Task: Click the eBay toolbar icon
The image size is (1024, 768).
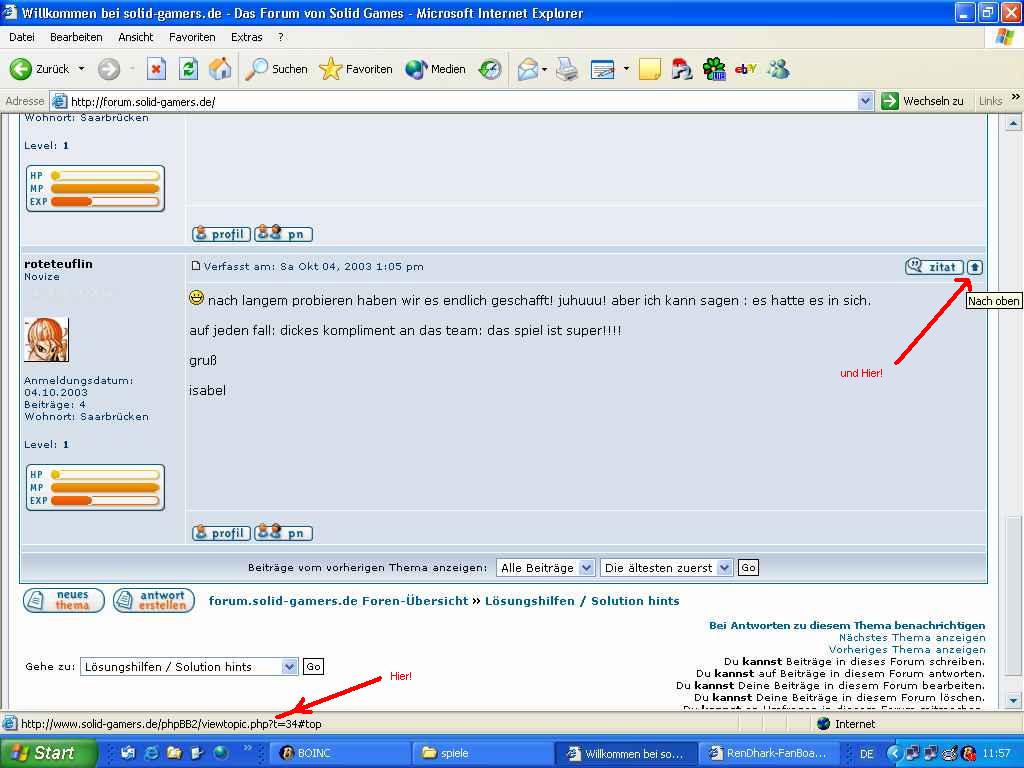Action: pos(745,69)
